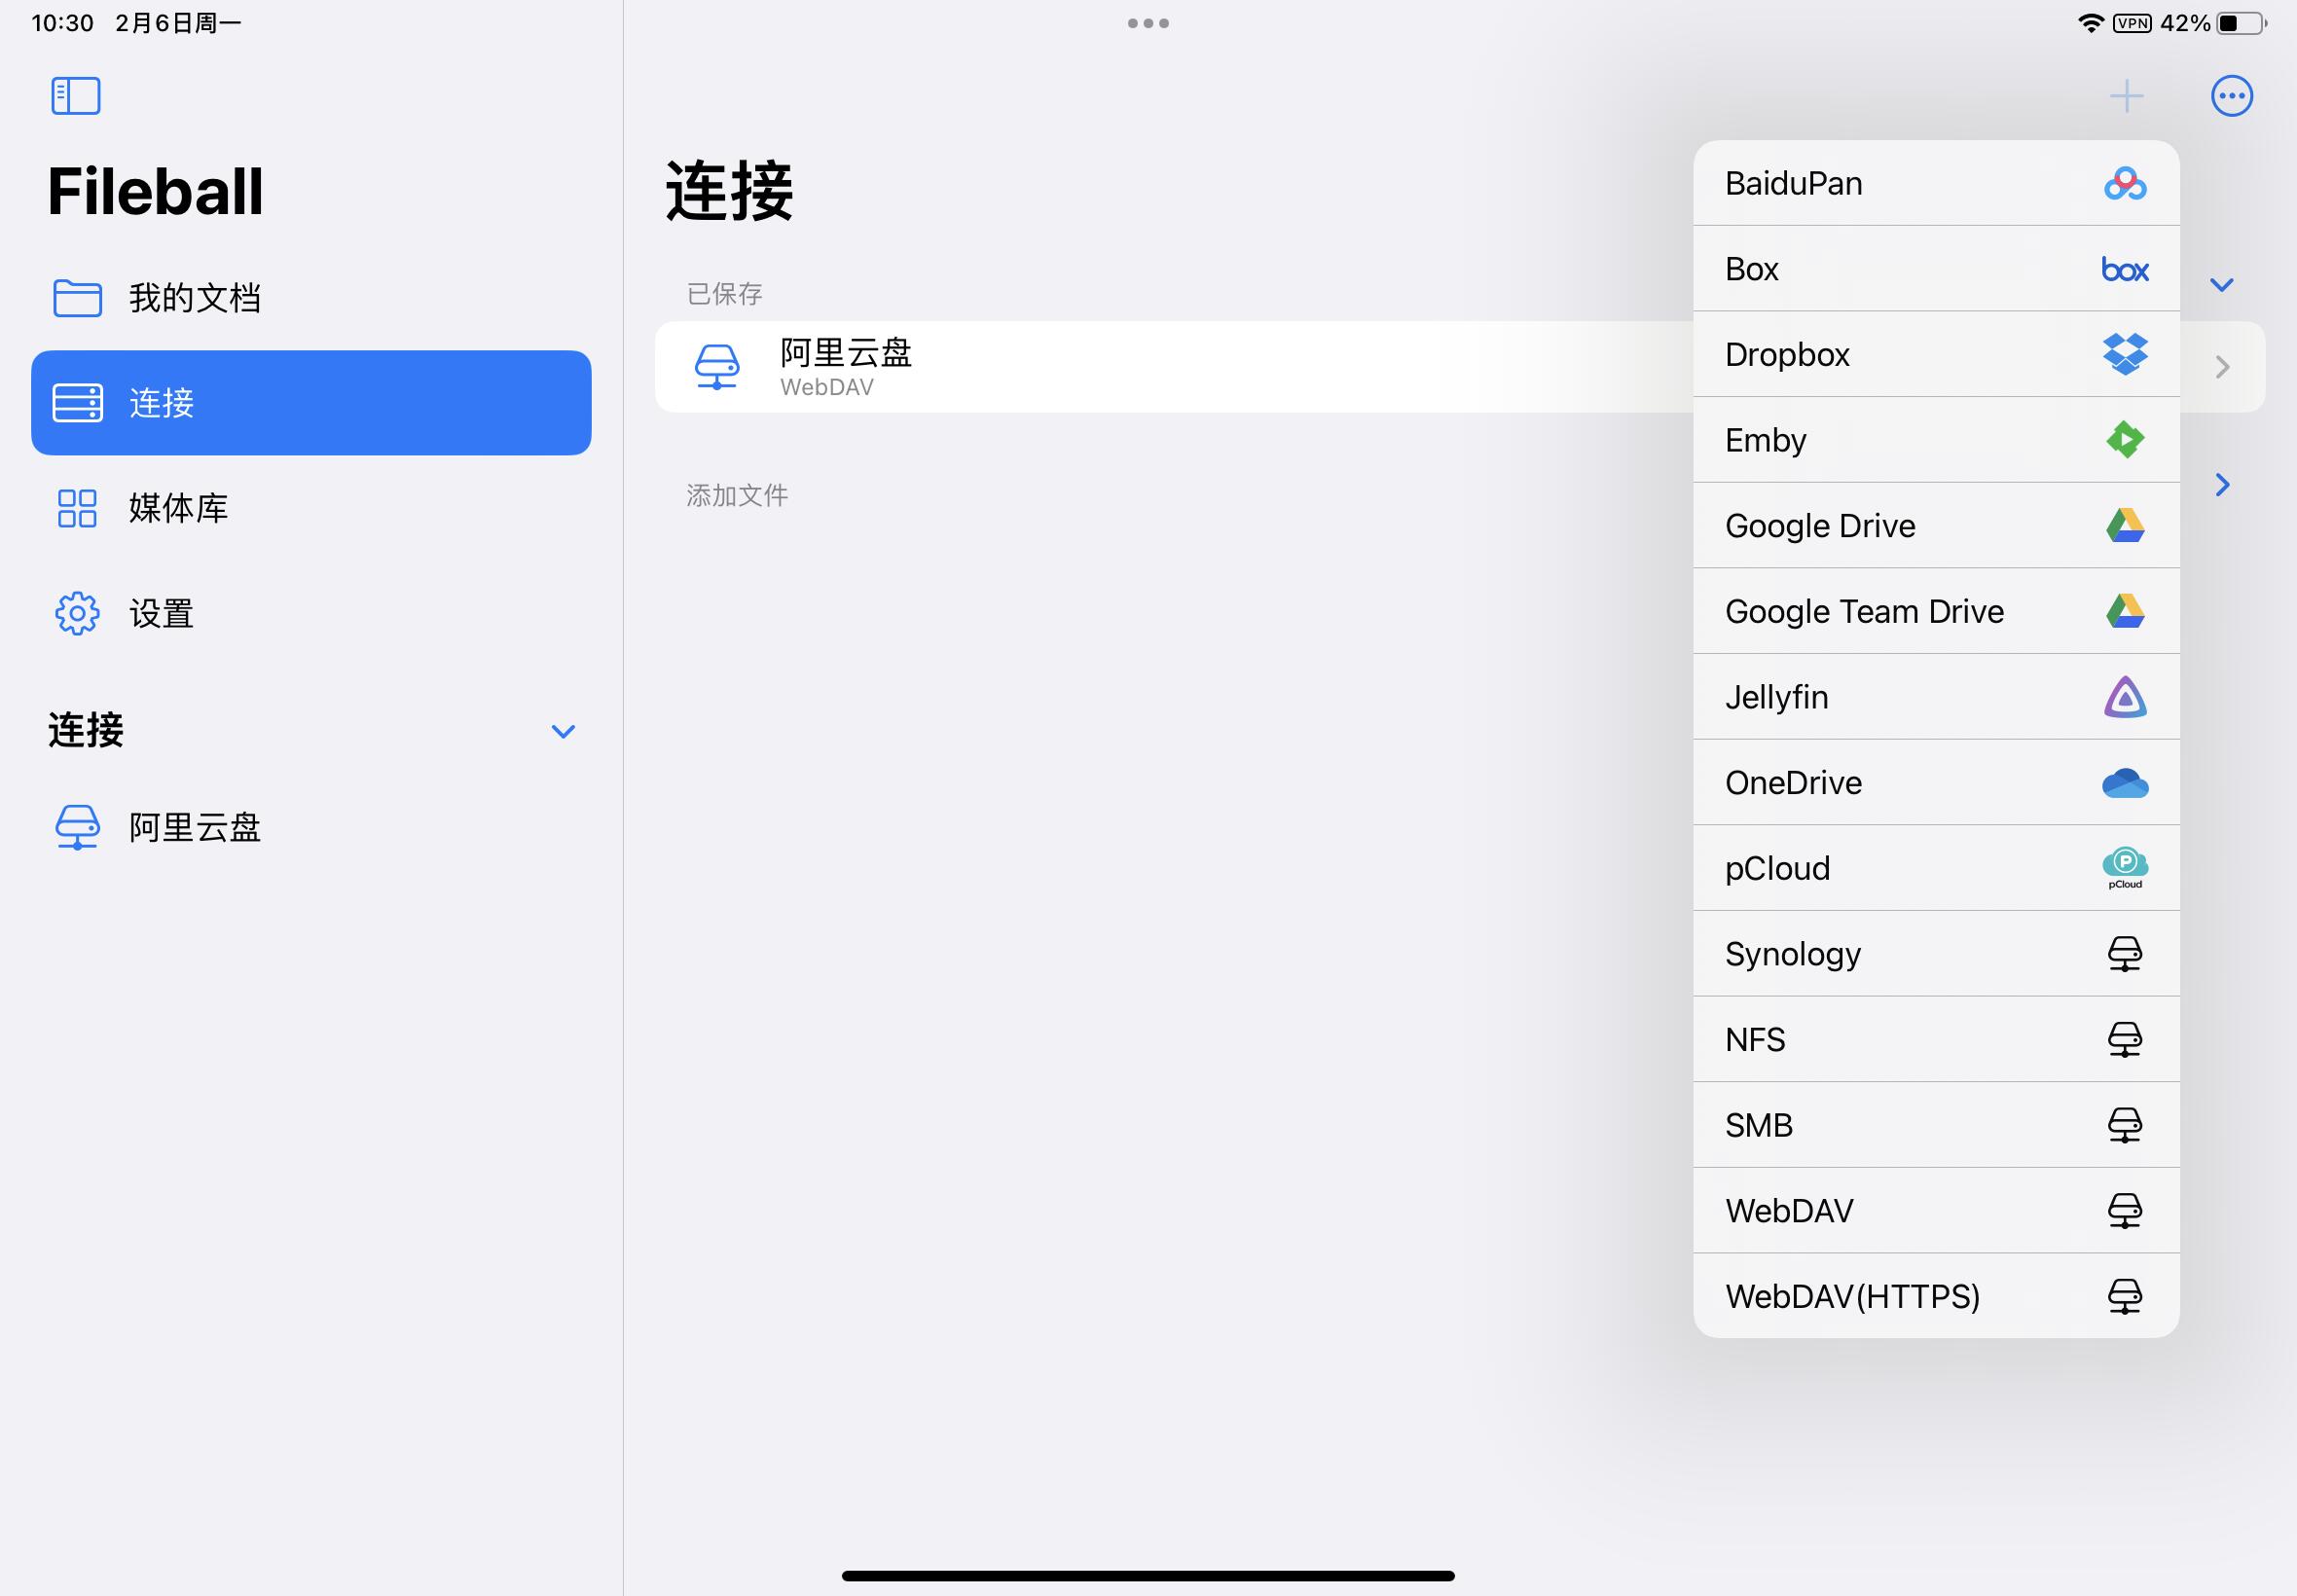Open the more options ellipsis icon

point(2231,96)
